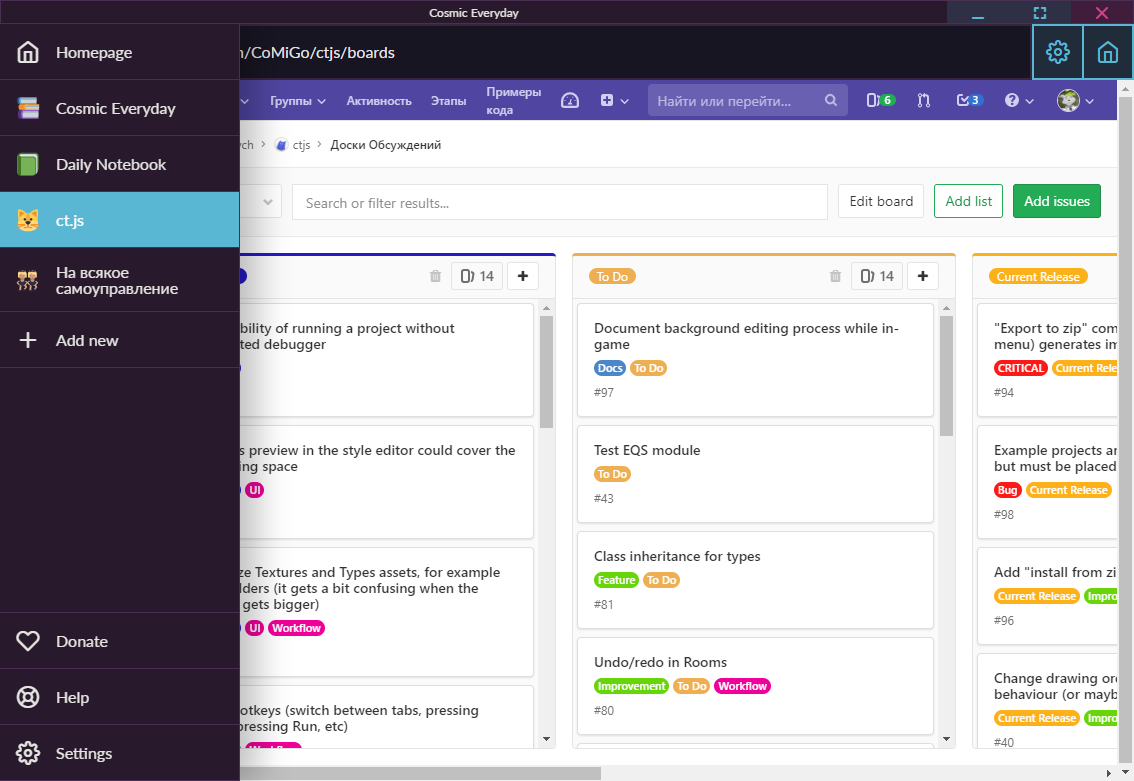Screen dimensions: 1134x781
Task: Add new issue to To Do list
Action: (x=923, y=276)
